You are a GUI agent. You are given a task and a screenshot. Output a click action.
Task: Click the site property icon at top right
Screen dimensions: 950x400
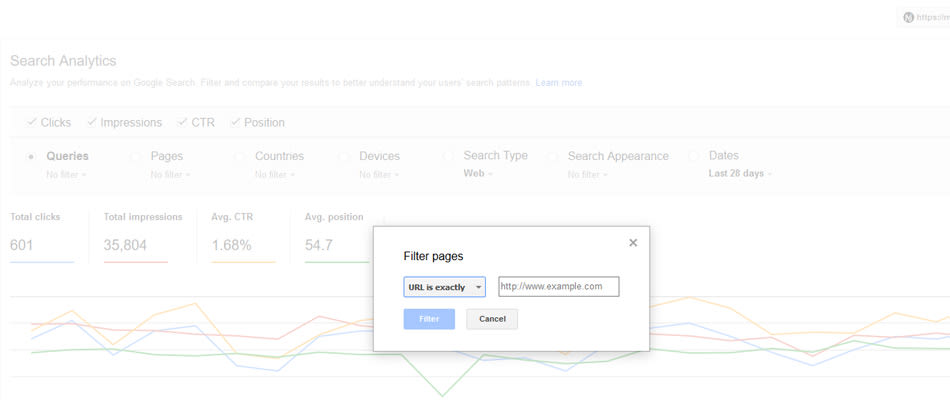click(x=908, y=18)
